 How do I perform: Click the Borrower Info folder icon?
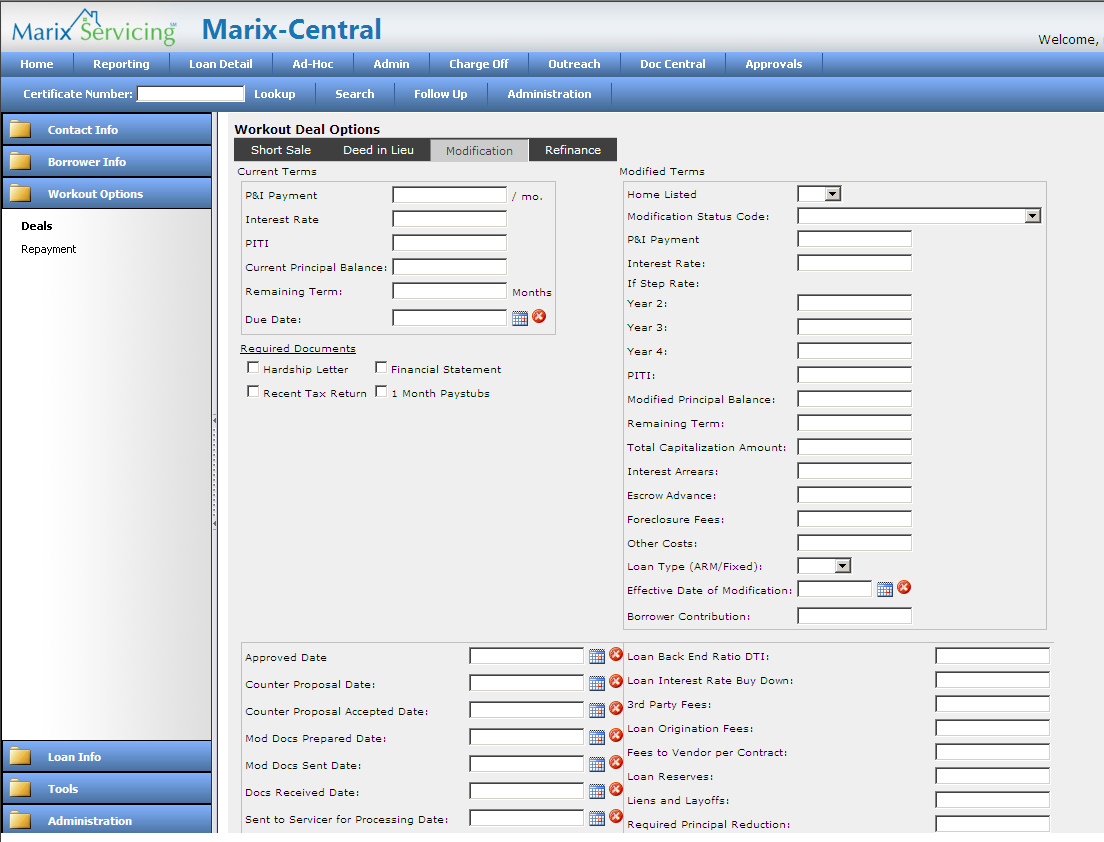[x=20, y=162]
